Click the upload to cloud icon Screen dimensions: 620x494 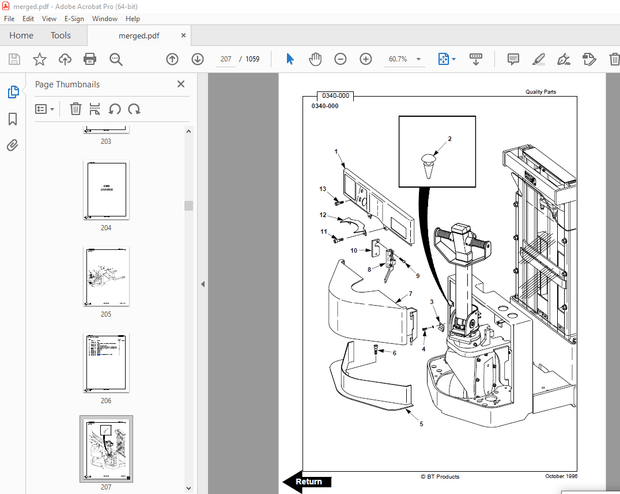click(65, 59)
